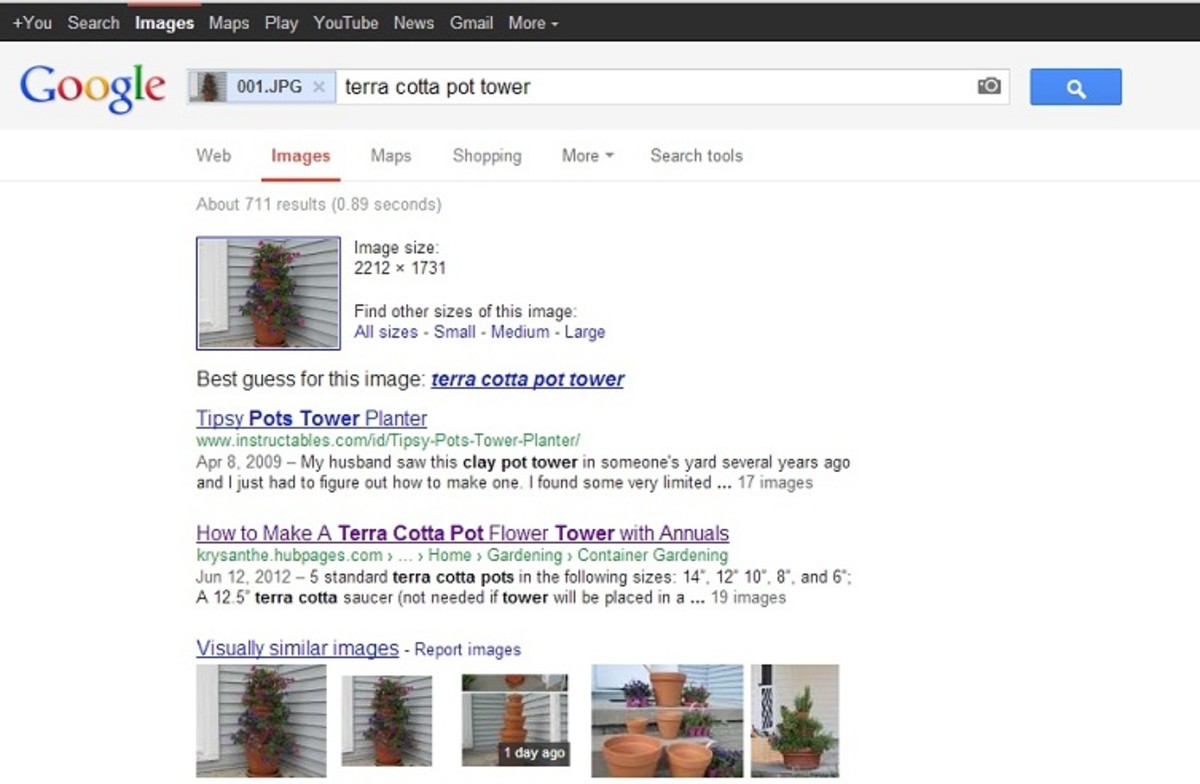Click the uploaded 001.JPG image chip
The width and height of the screenshot is (1200, 784).
coord(262,87)
